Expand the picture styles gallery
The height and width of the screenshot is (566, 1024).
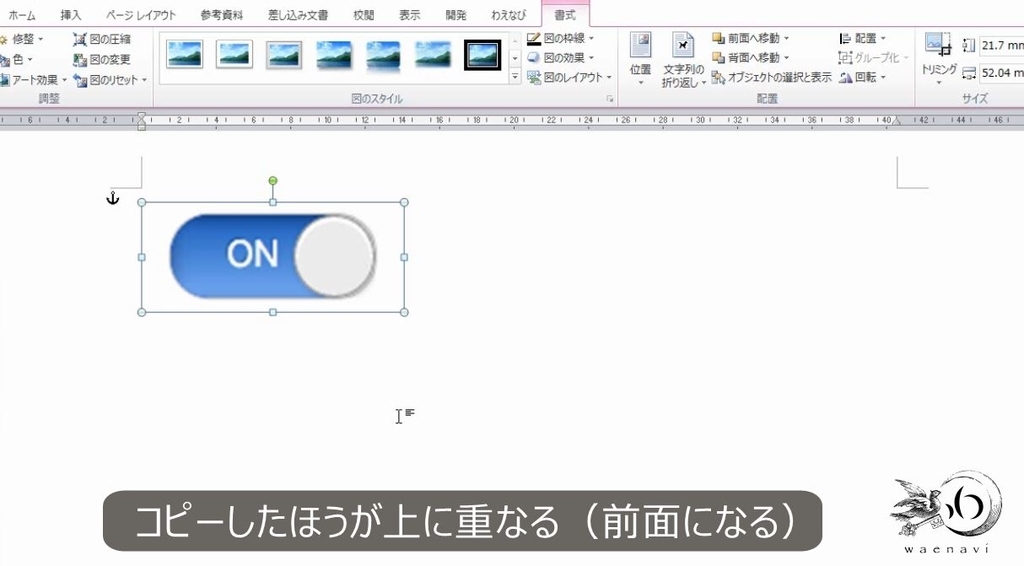515,77
